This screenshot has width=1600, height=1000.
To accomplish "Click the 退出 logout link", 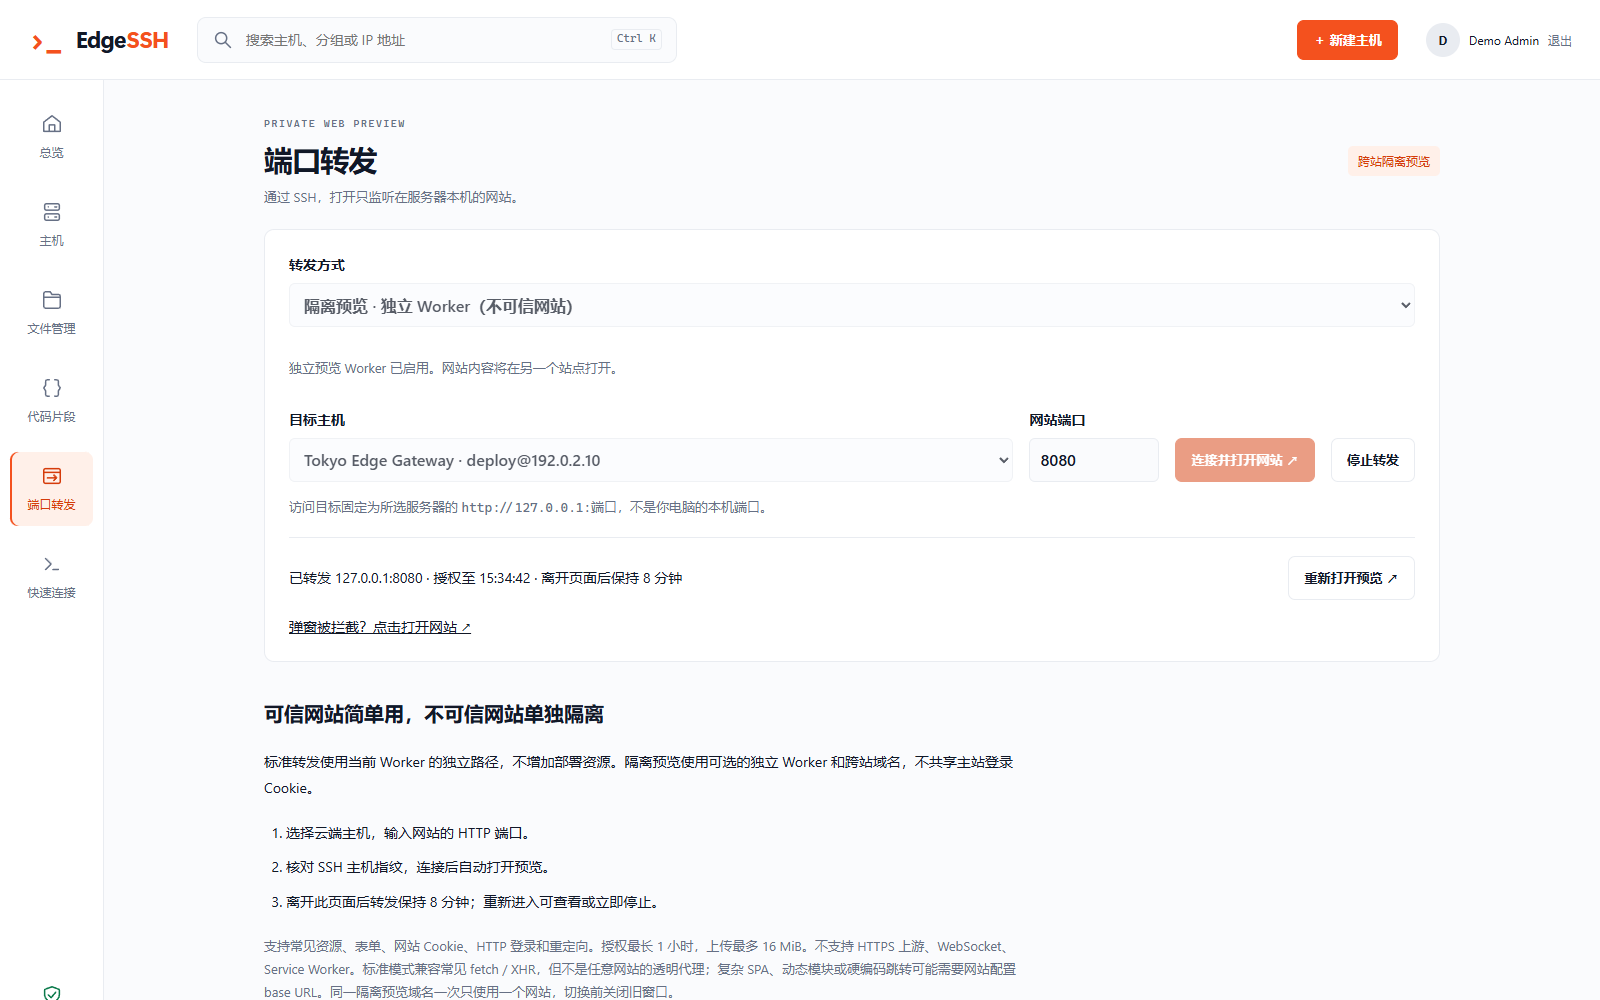I will (x=1560, y=41).
